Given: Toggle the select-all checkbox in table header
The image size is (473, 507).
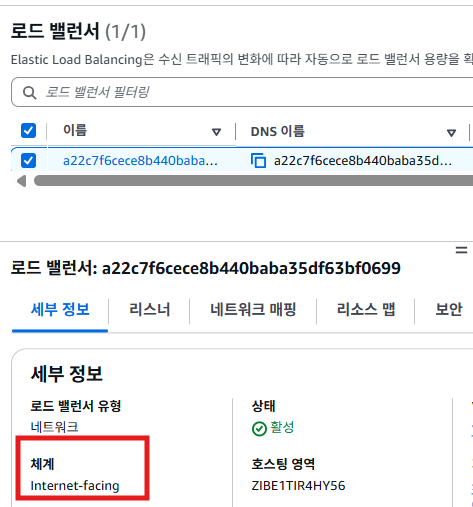Looking at the screenshot, I should tap(28, 131).
